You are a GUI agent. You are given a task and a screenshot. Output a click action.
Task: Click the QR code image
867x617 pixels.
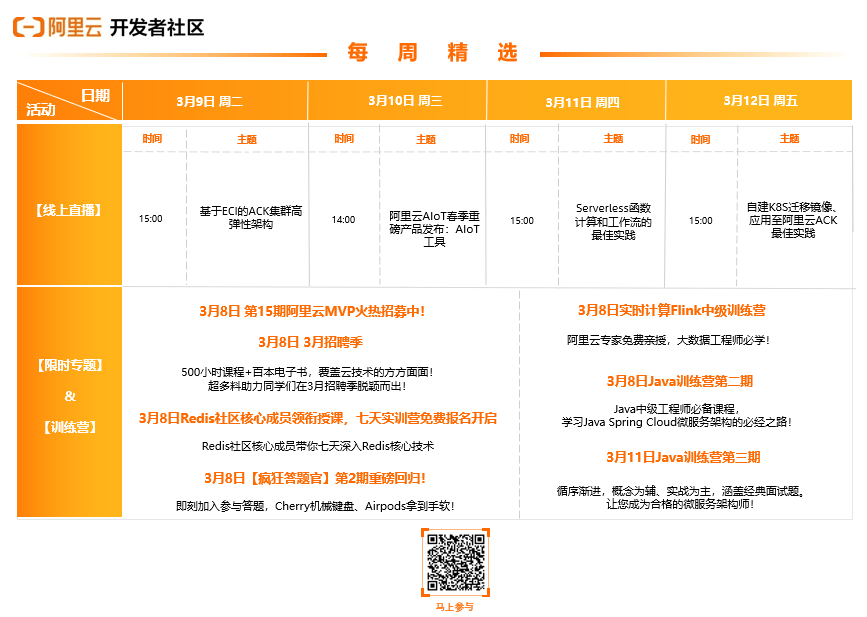(456, 562)
